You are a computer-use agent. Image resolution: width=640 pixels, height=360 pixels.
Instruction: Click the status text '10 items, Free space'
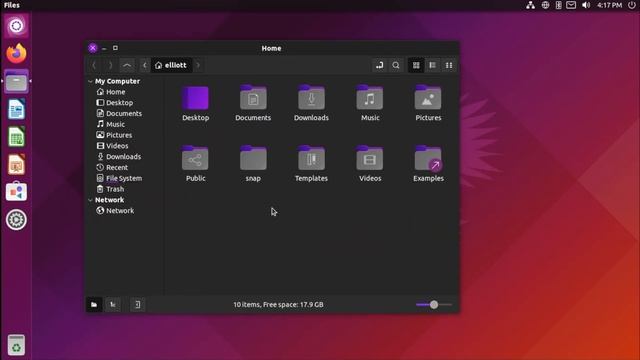coord(278,304)
